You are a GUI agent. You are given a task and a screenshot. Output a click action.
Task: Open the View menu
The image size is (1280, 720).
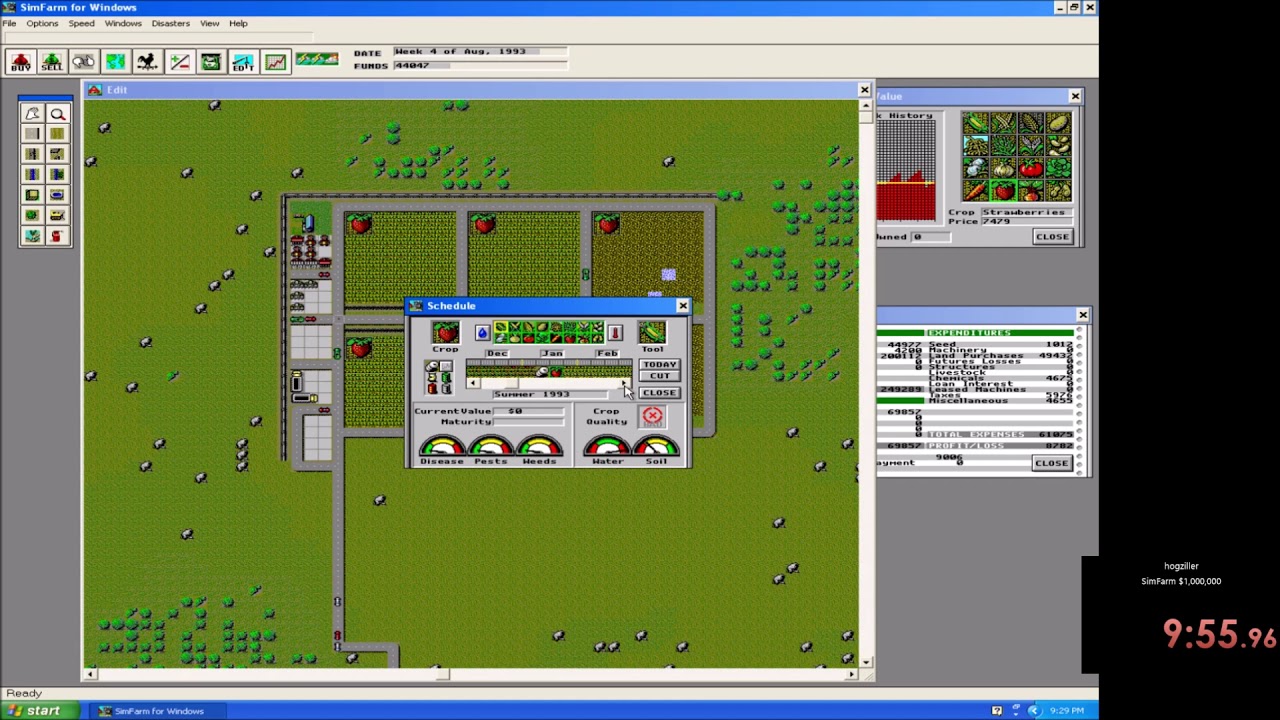pyautogui.click(x=209, y=23)
